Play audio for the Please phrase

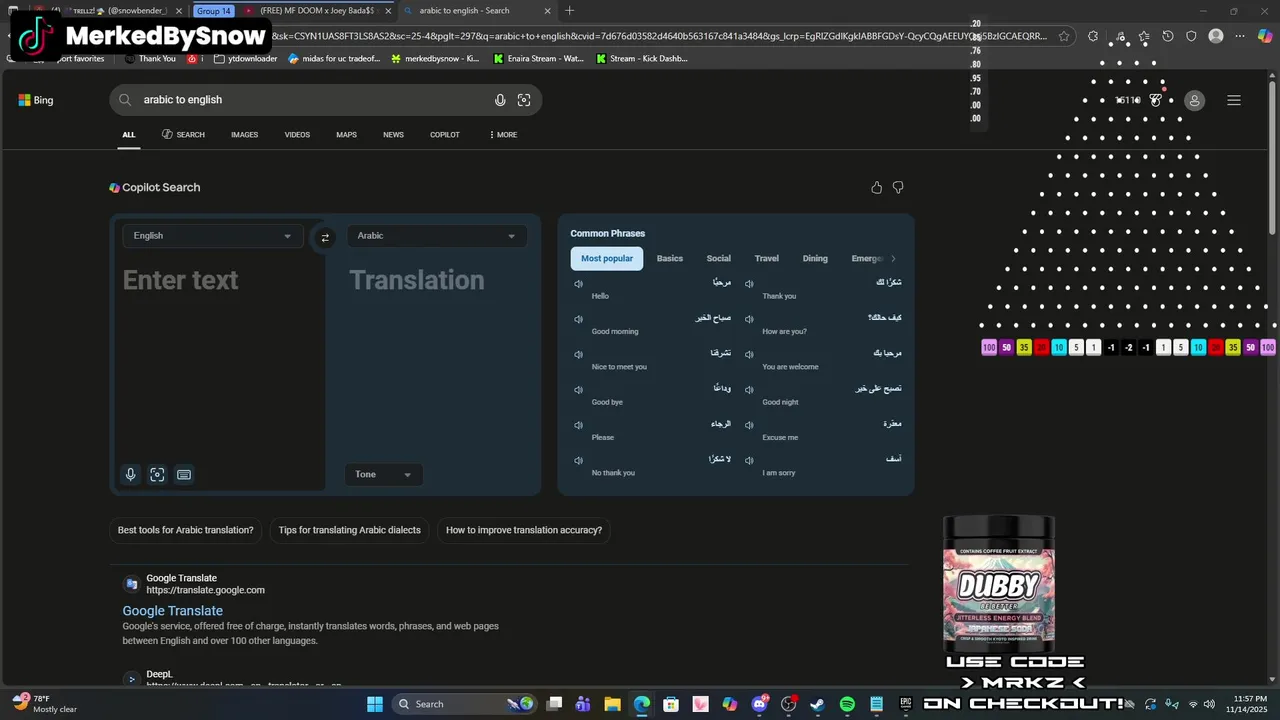[x=578, y=425]
